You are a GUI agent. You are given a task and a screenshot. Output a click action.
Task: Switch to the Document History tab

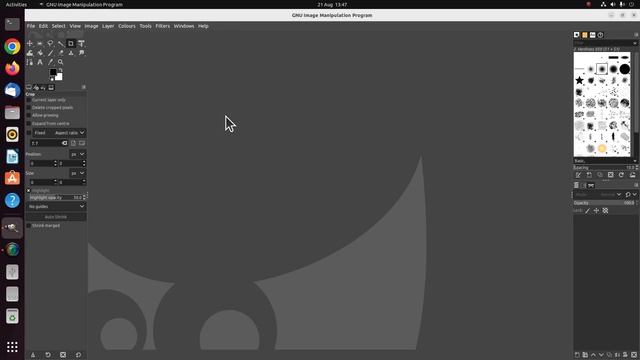(x=600, y=35)
